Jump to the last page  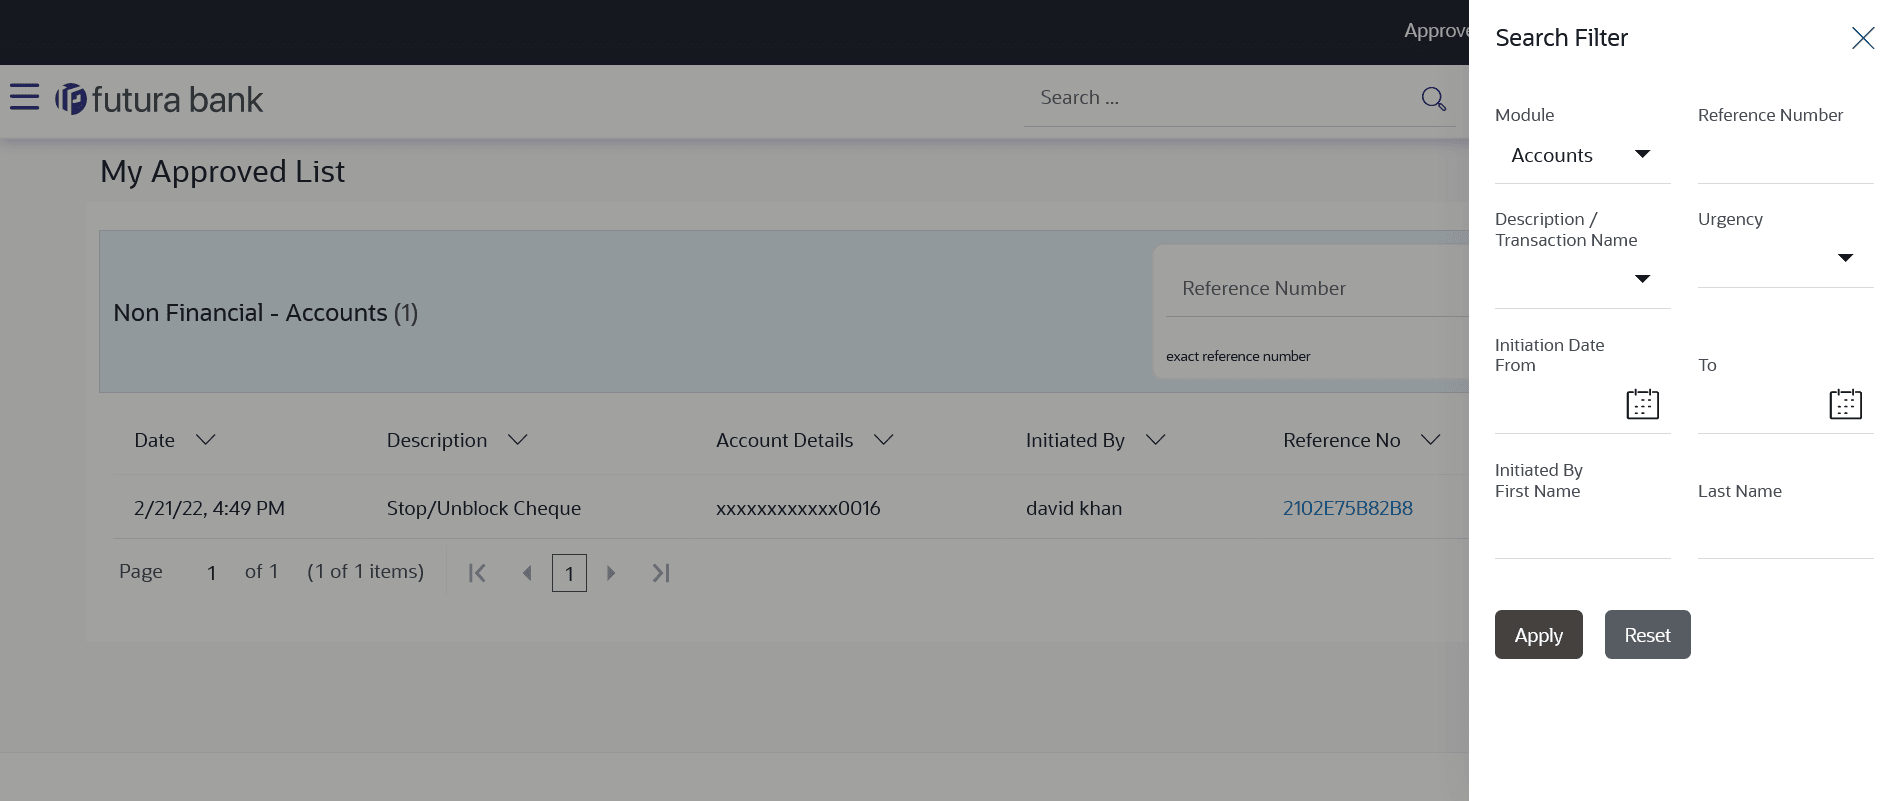[661, 573]
